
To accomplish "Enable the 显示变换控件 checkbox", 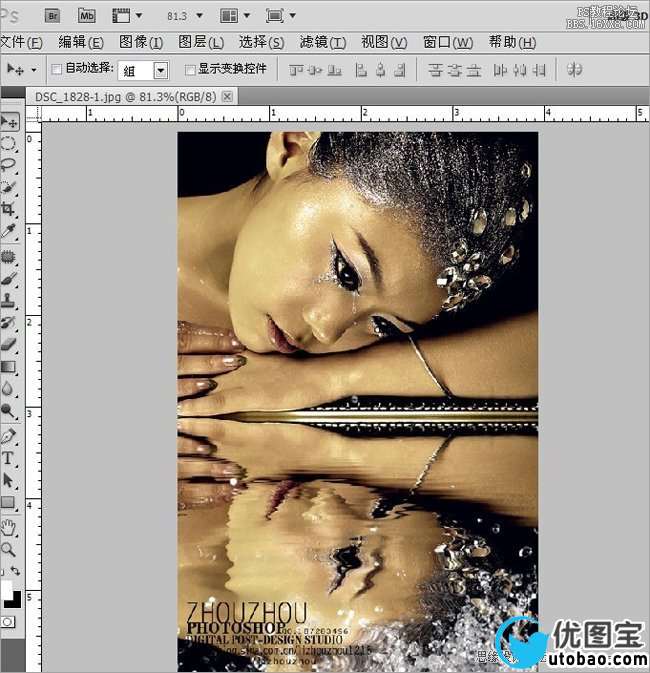I will pyautogui.click(x=190, y=70).
